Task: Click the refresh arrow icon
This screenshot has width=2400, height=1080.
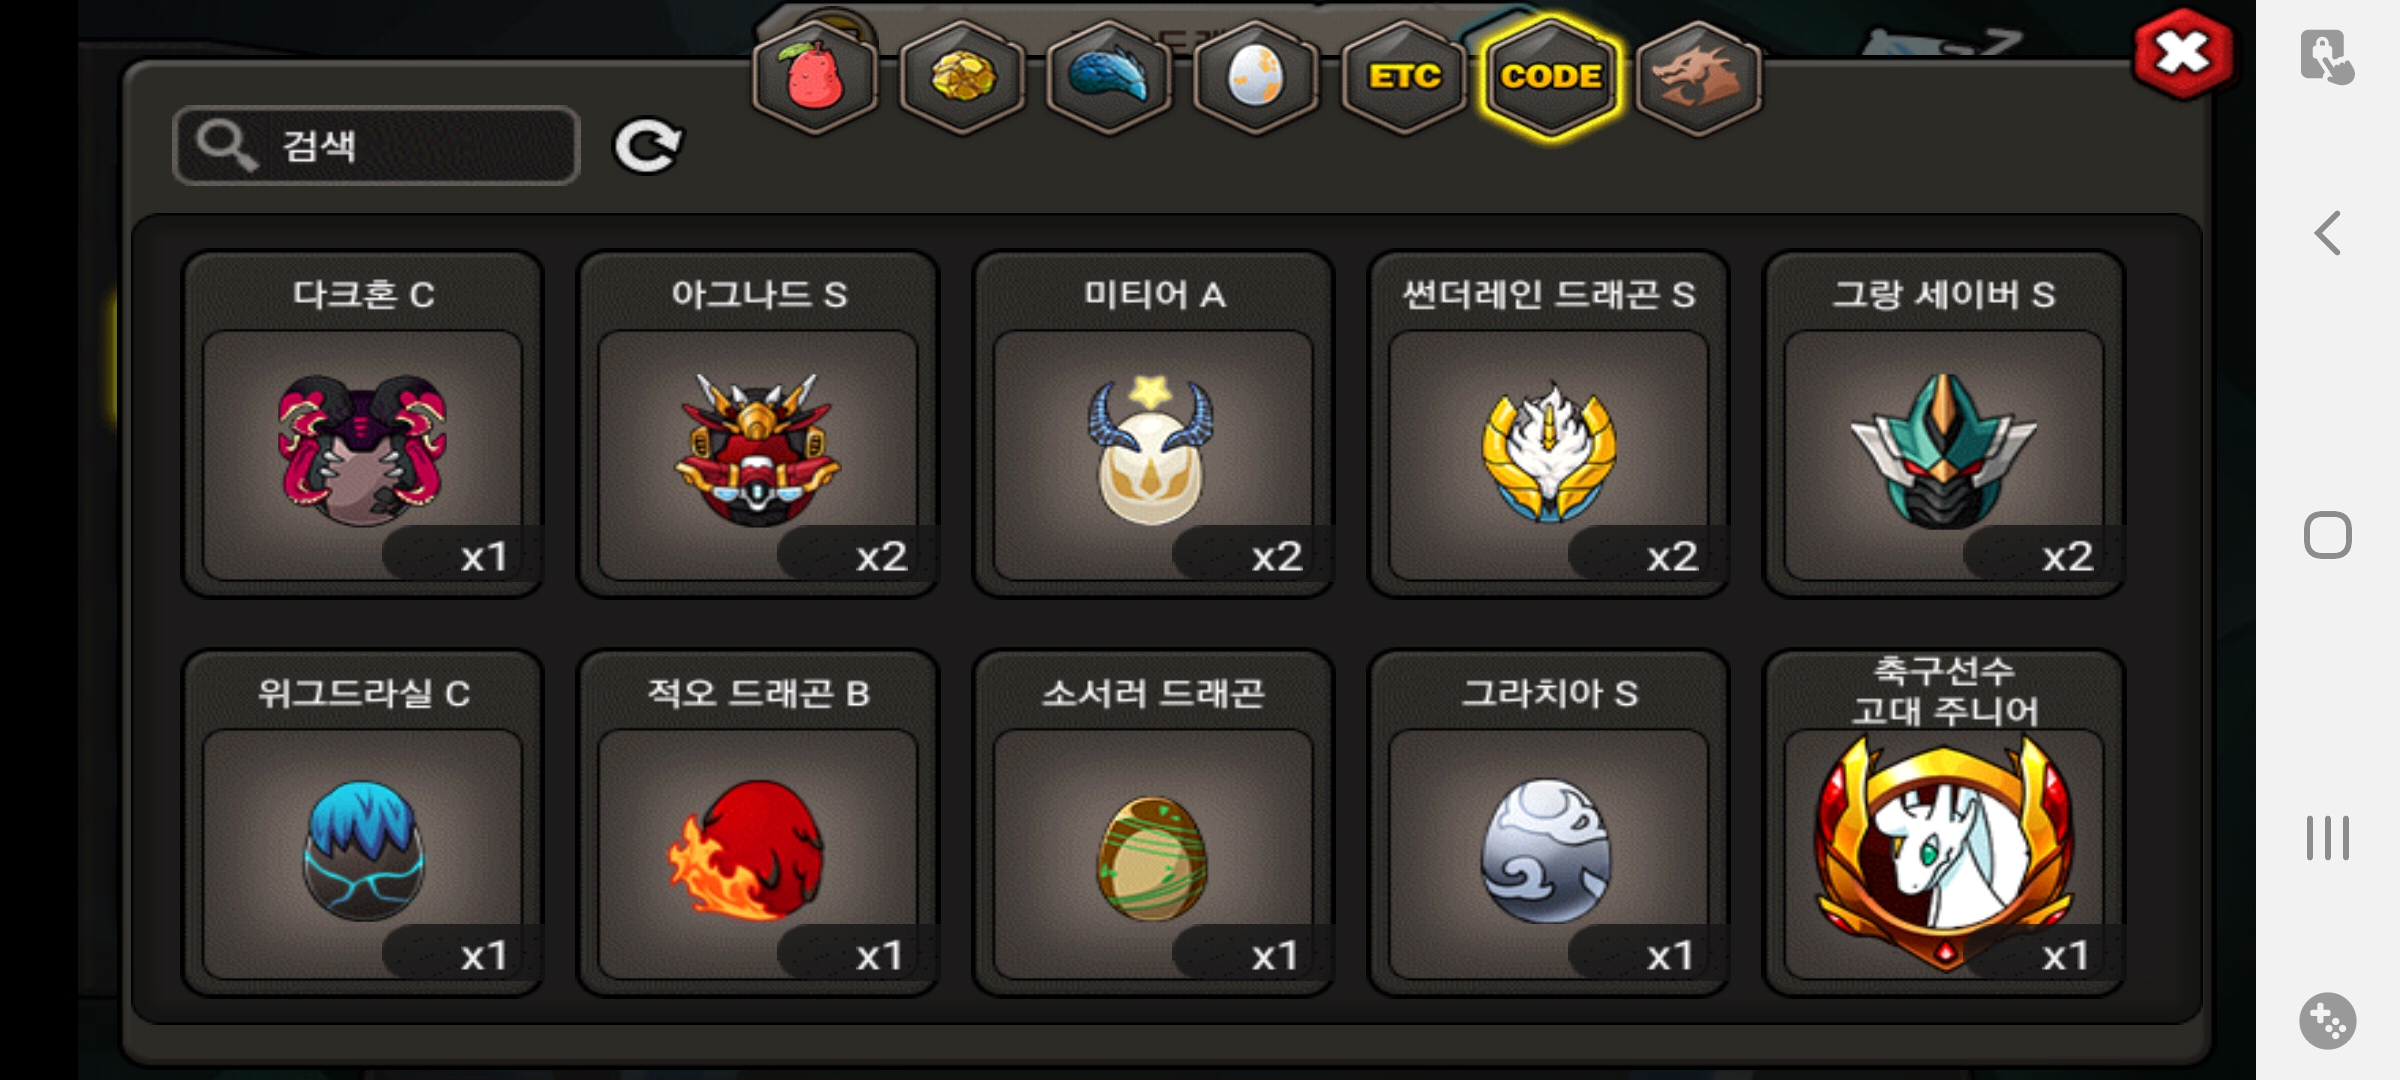Action: pyautogui.click(x=648, y=146)
